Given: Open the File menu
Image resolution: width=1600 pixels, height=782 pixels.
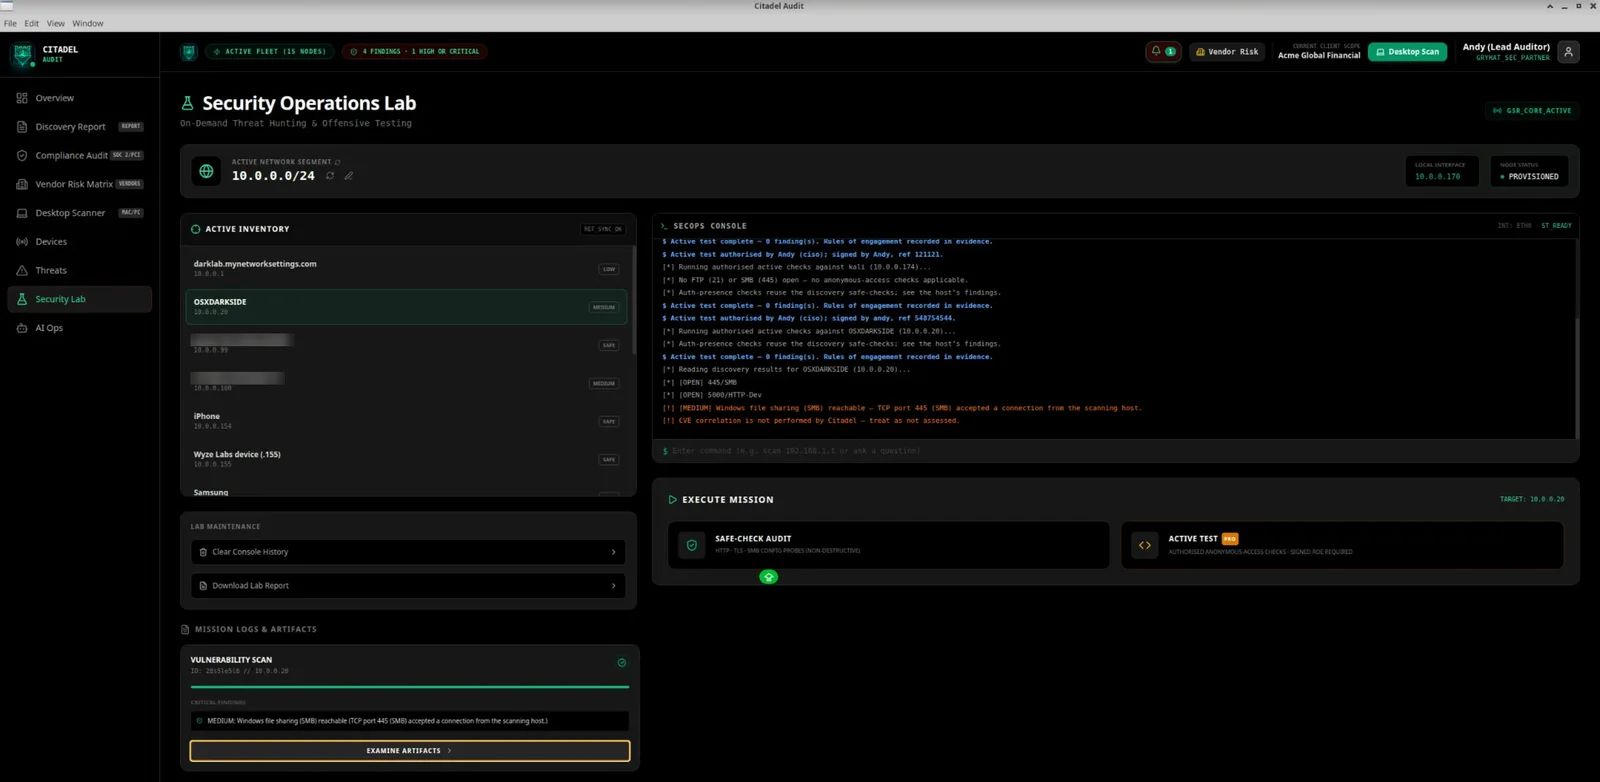Looking at the screenshot, I should [10, 23].
